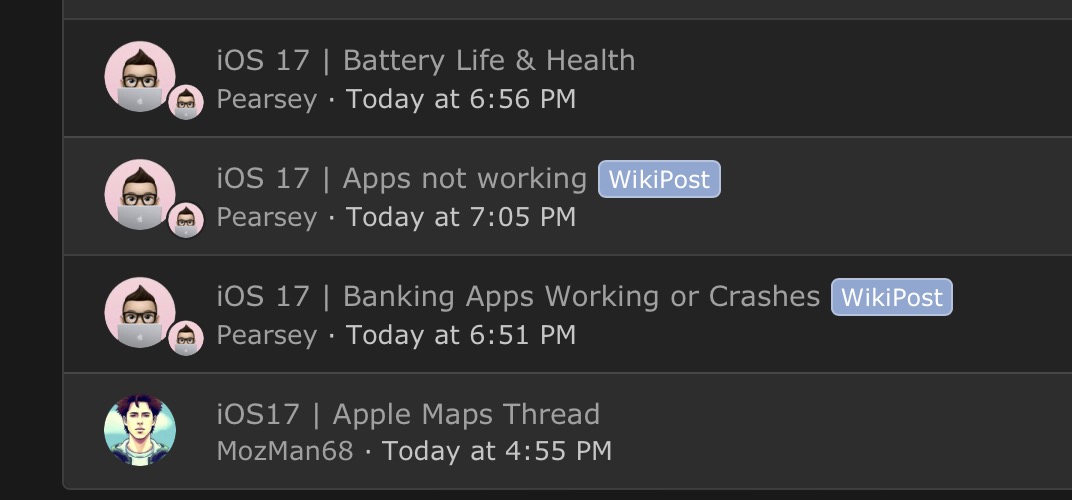Jump to latest post at 7:05 PM
The image size is (1072, 500).
460,218
